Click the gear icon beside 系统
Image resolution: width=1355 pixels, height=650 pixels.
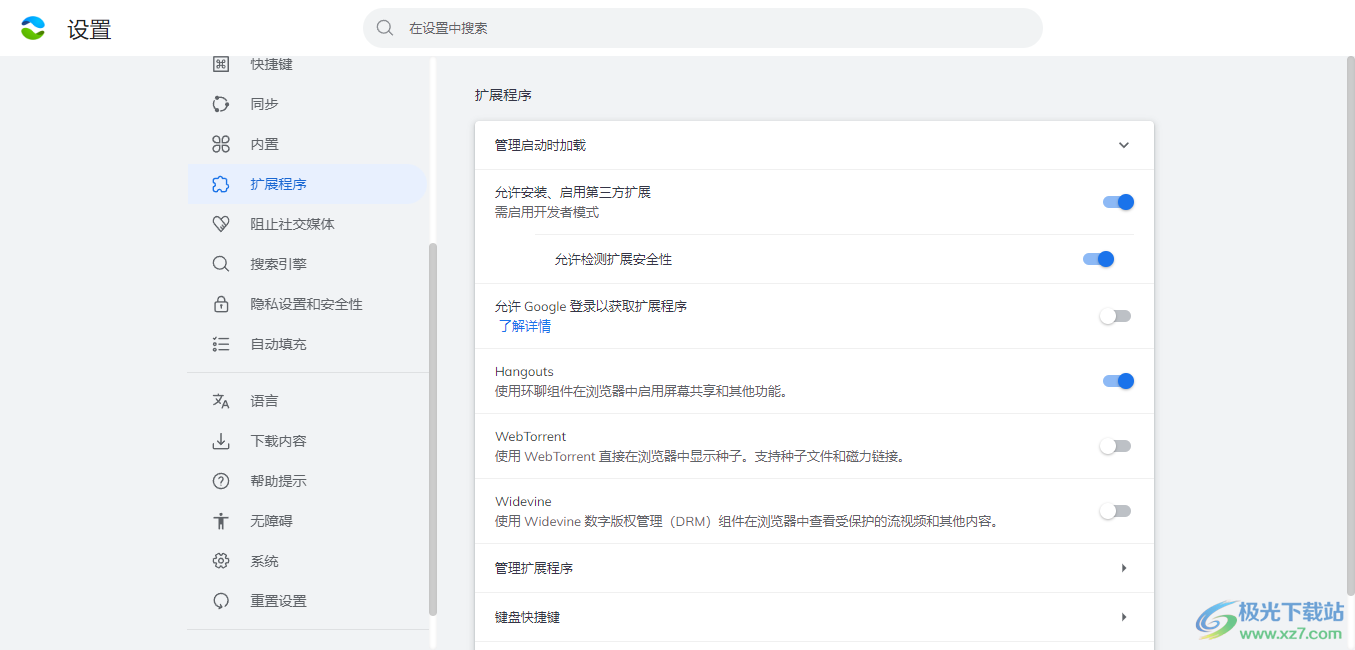[x=221, y=561]
